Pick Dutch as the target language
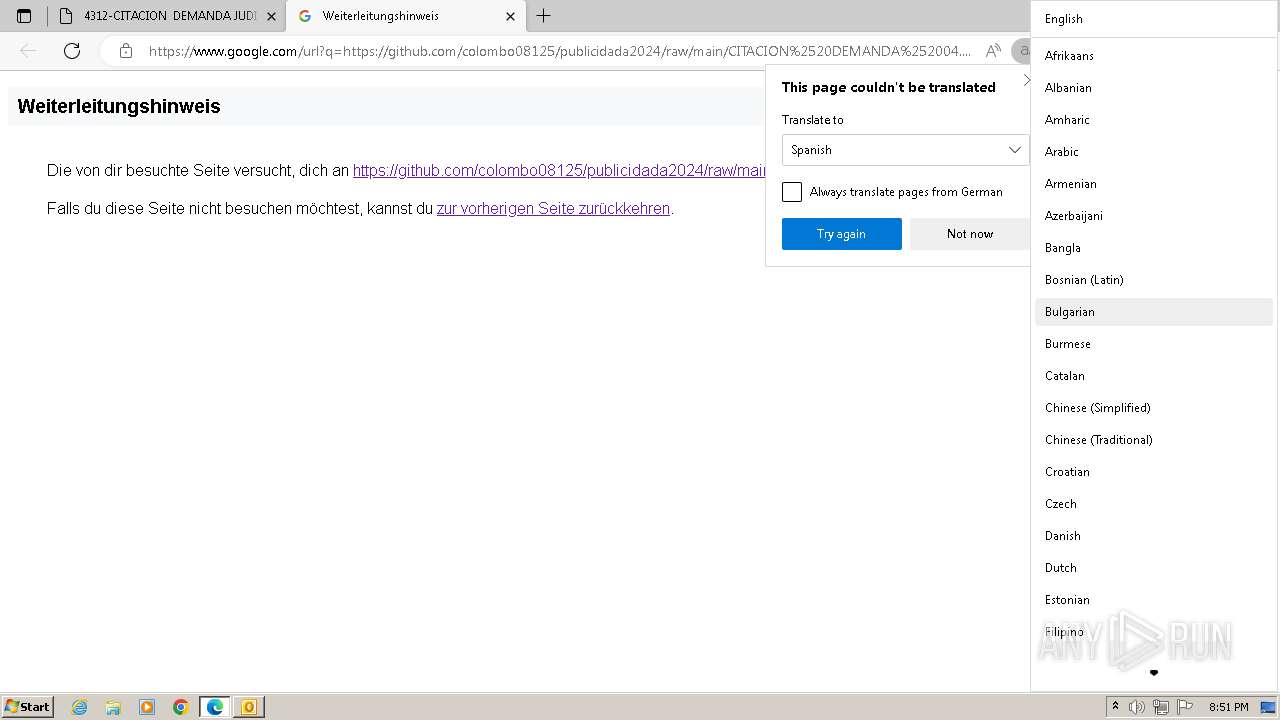Screen dimensions: 1280x720 click(1154, 568)
